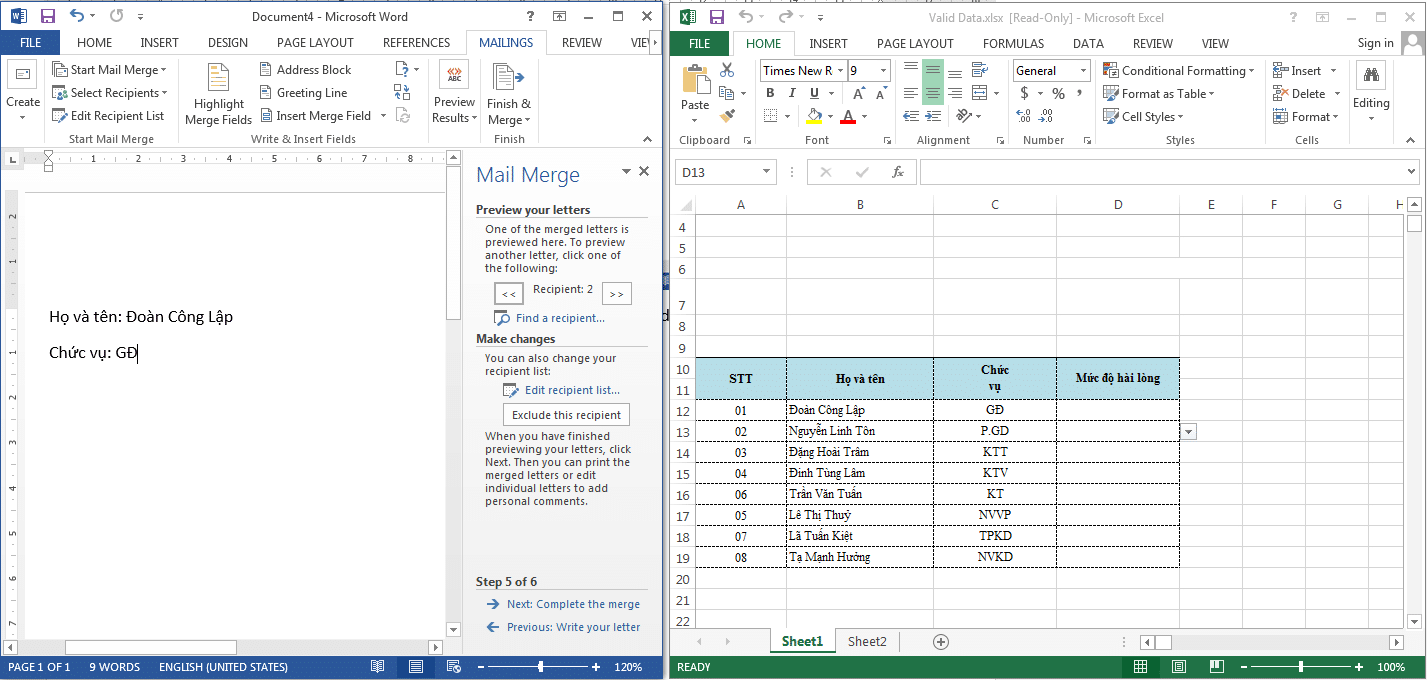Open the FORMULAS tab in Excel
This screenshot has width=1427, height=680.
[x=1013, y=43]
